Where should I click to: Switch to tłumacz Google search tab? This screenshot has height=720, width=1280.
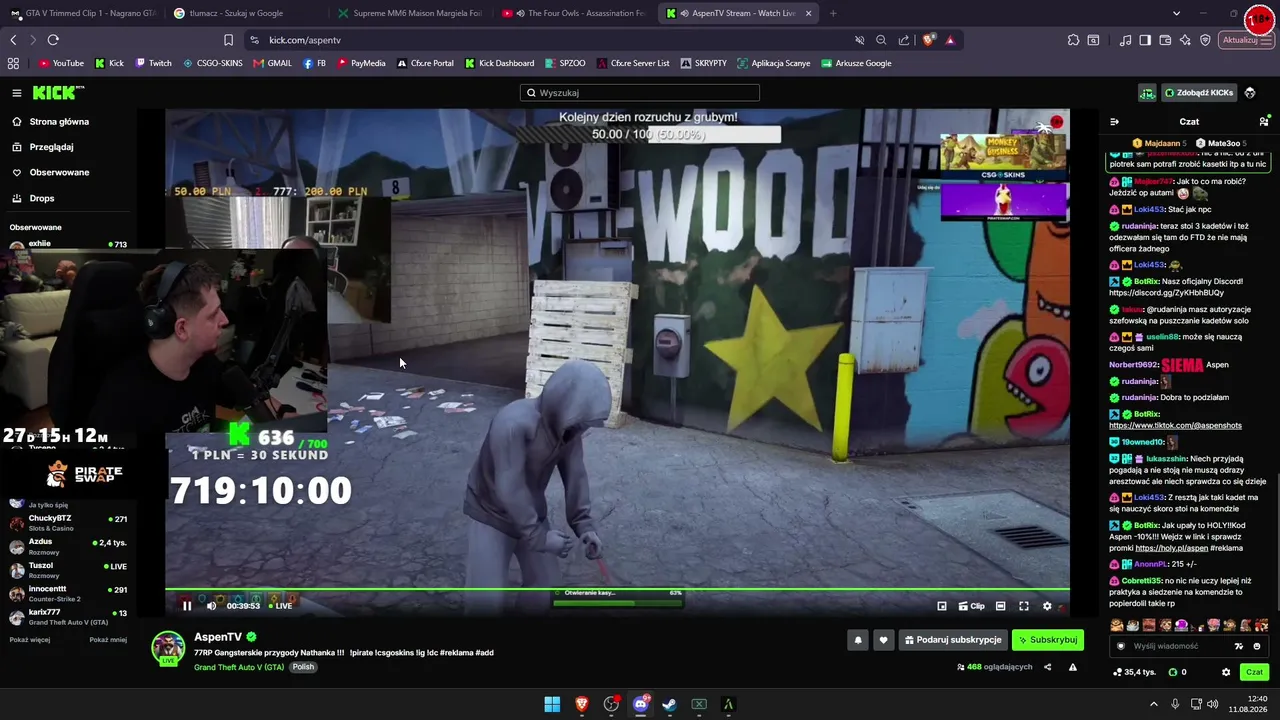tap(246, 13)
